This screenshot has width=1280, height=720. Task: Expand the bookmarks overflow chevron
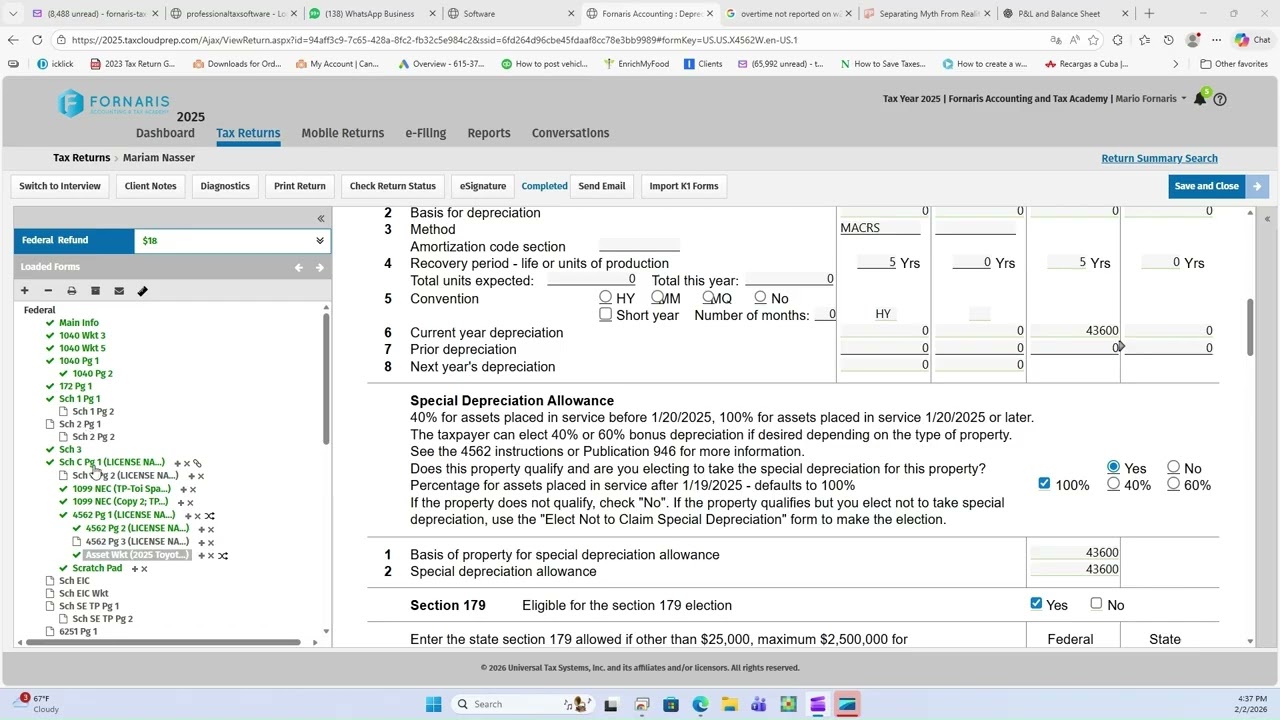pos(1175,64)
